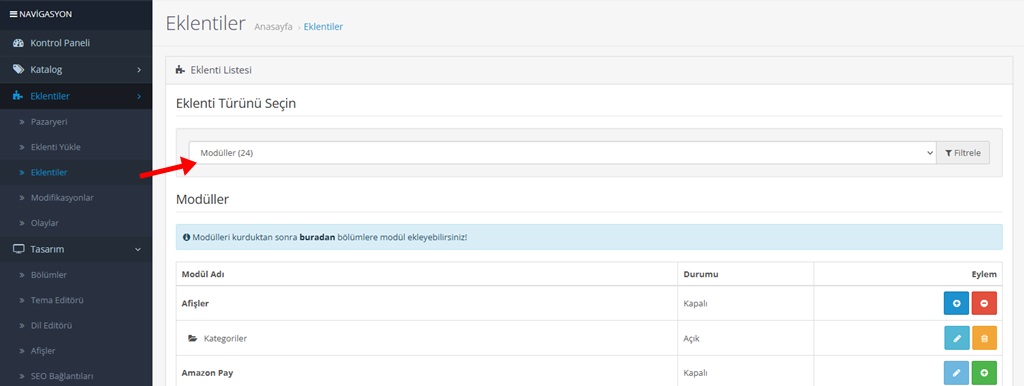Click the edit pencil icon for Kategoriler

tap(957, 338)
